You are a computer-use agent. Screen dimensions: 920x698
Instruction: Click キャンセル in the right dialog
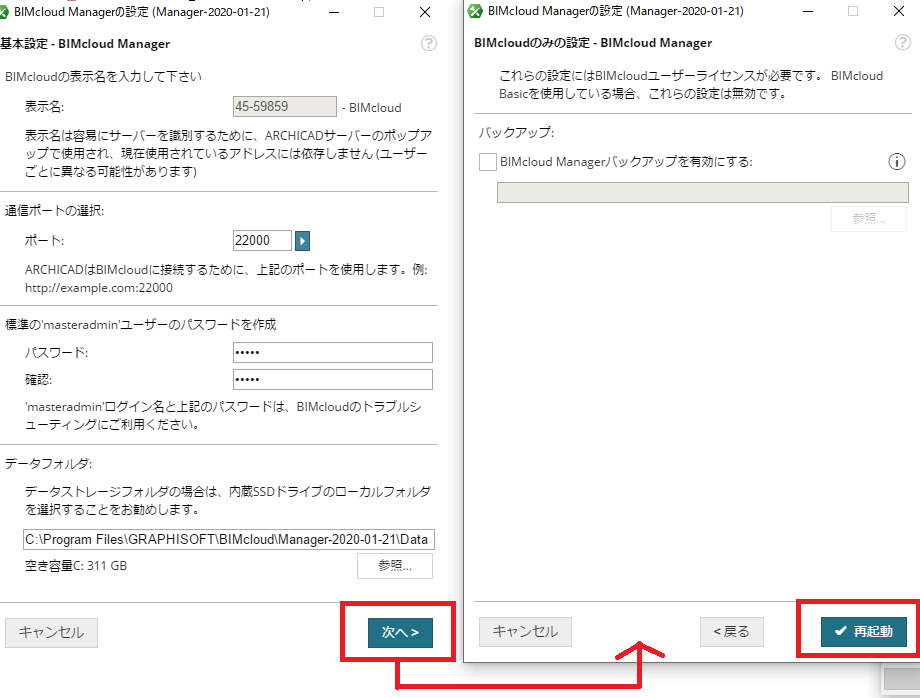525,632
